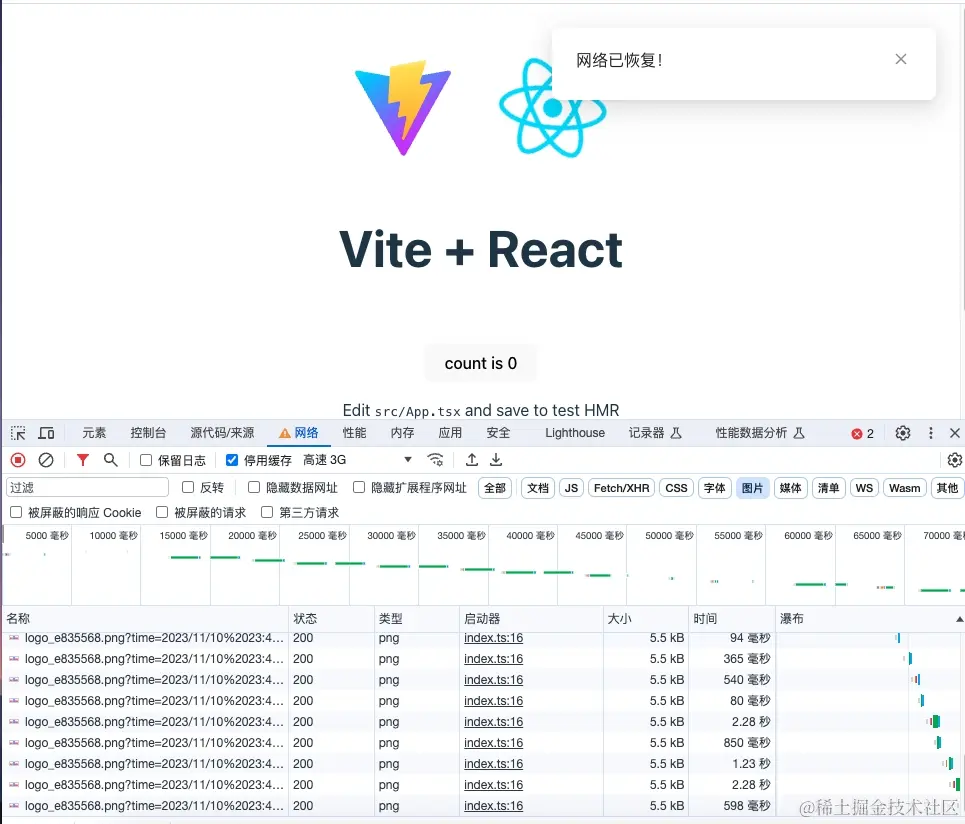Open Lighthouse tab
The width and height of the screenshot is (965, 824).
575,433
